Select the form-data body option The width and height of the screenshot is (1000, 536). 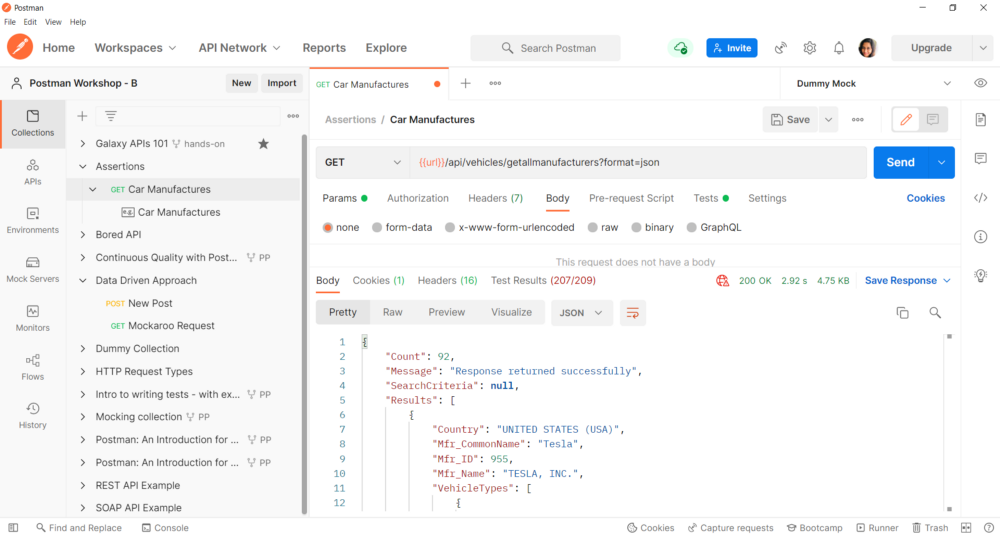pyautogui.click(x=402, y=228)
